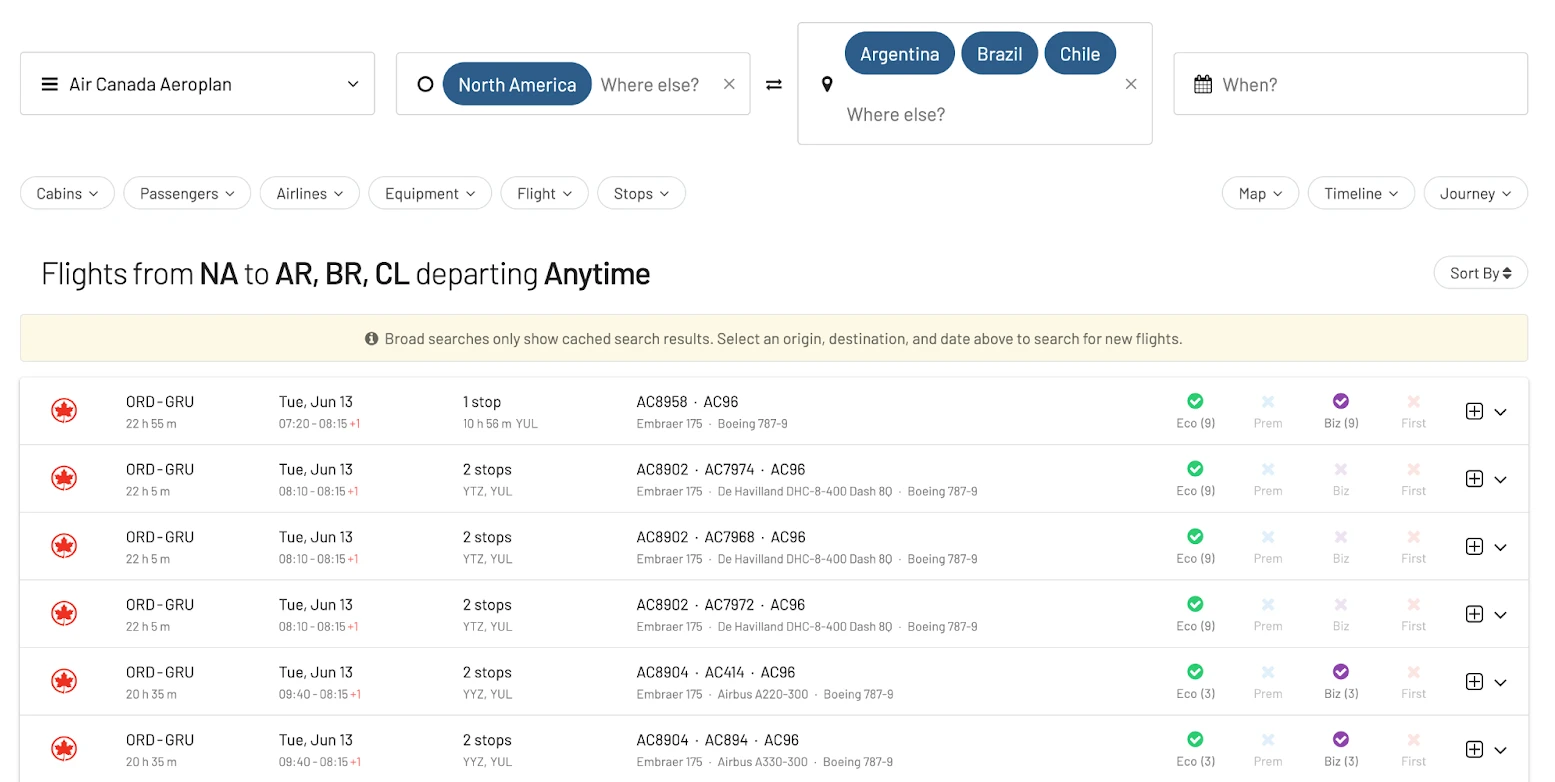The image size is (1555, 782).
Task: Expand the AC894 flight row details
Action: tap(1500, 751)
